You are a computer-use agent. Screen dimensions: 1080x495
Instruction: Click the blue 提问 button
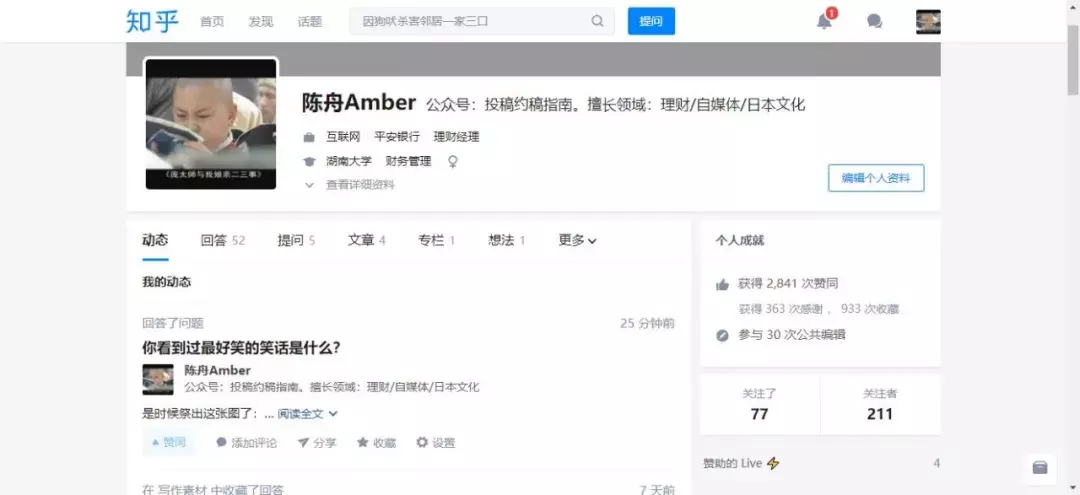[x=651, y=21]
